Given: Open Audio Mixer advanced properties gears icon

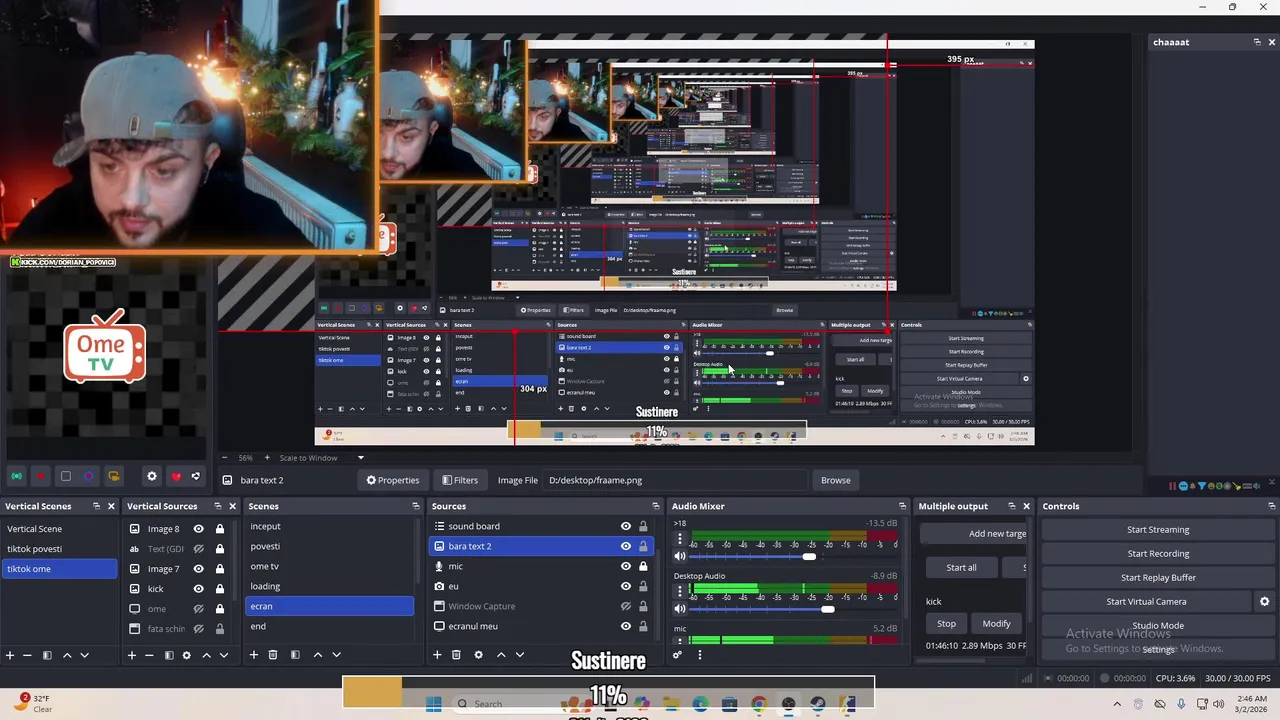Looking at the screenshot, I should (677, 655).
